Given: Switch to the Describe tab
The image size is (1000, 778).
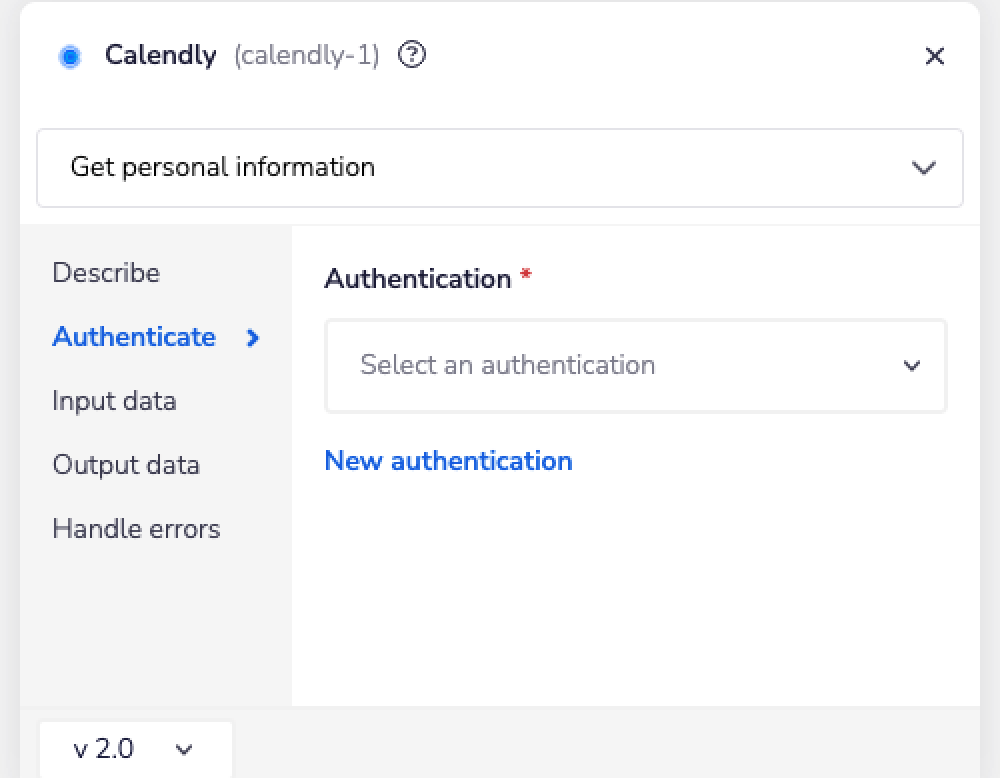Looking at the screenshot, I should (x=105, y=273).
